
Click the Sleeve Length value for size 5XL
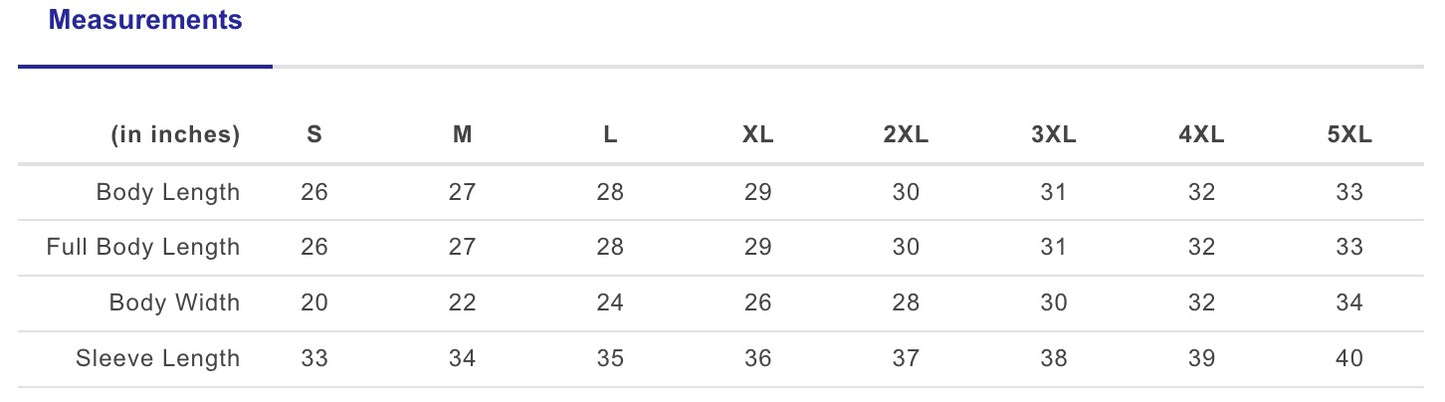point(1350,358)
